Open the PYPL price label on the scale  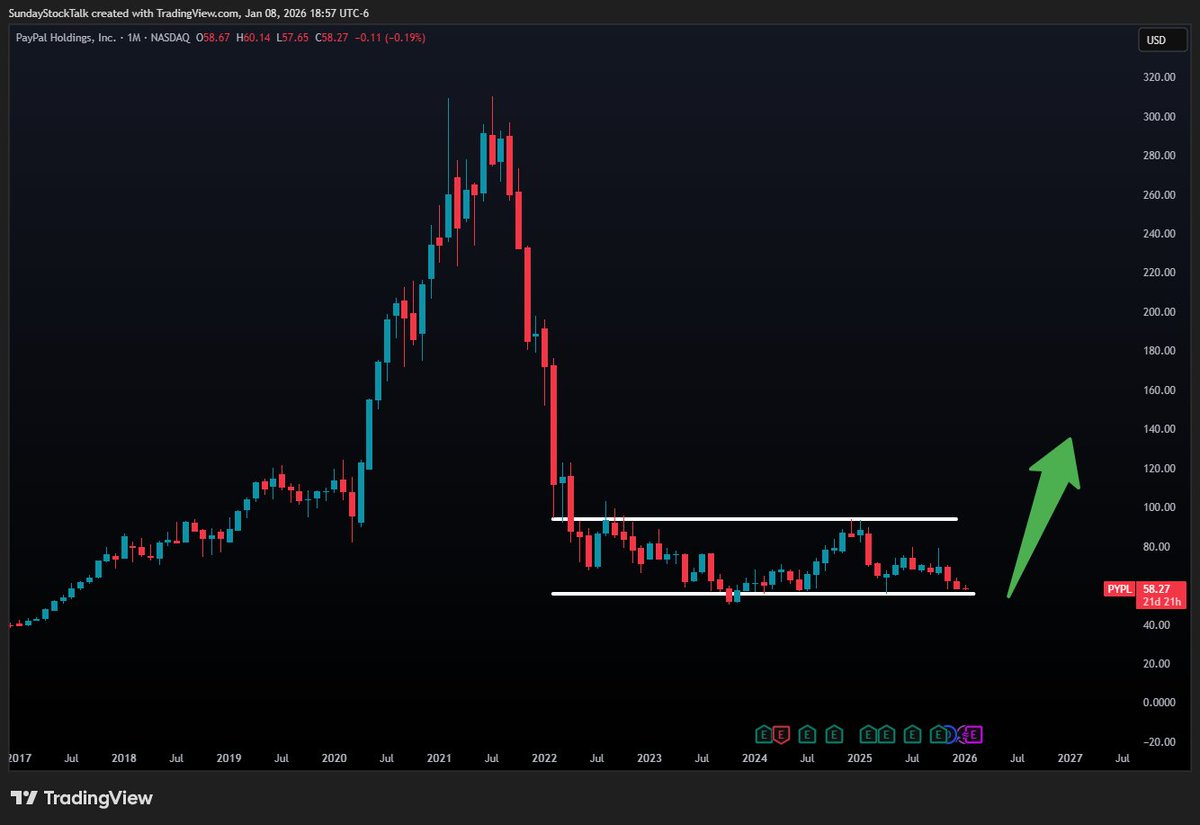pos(1119,589)
